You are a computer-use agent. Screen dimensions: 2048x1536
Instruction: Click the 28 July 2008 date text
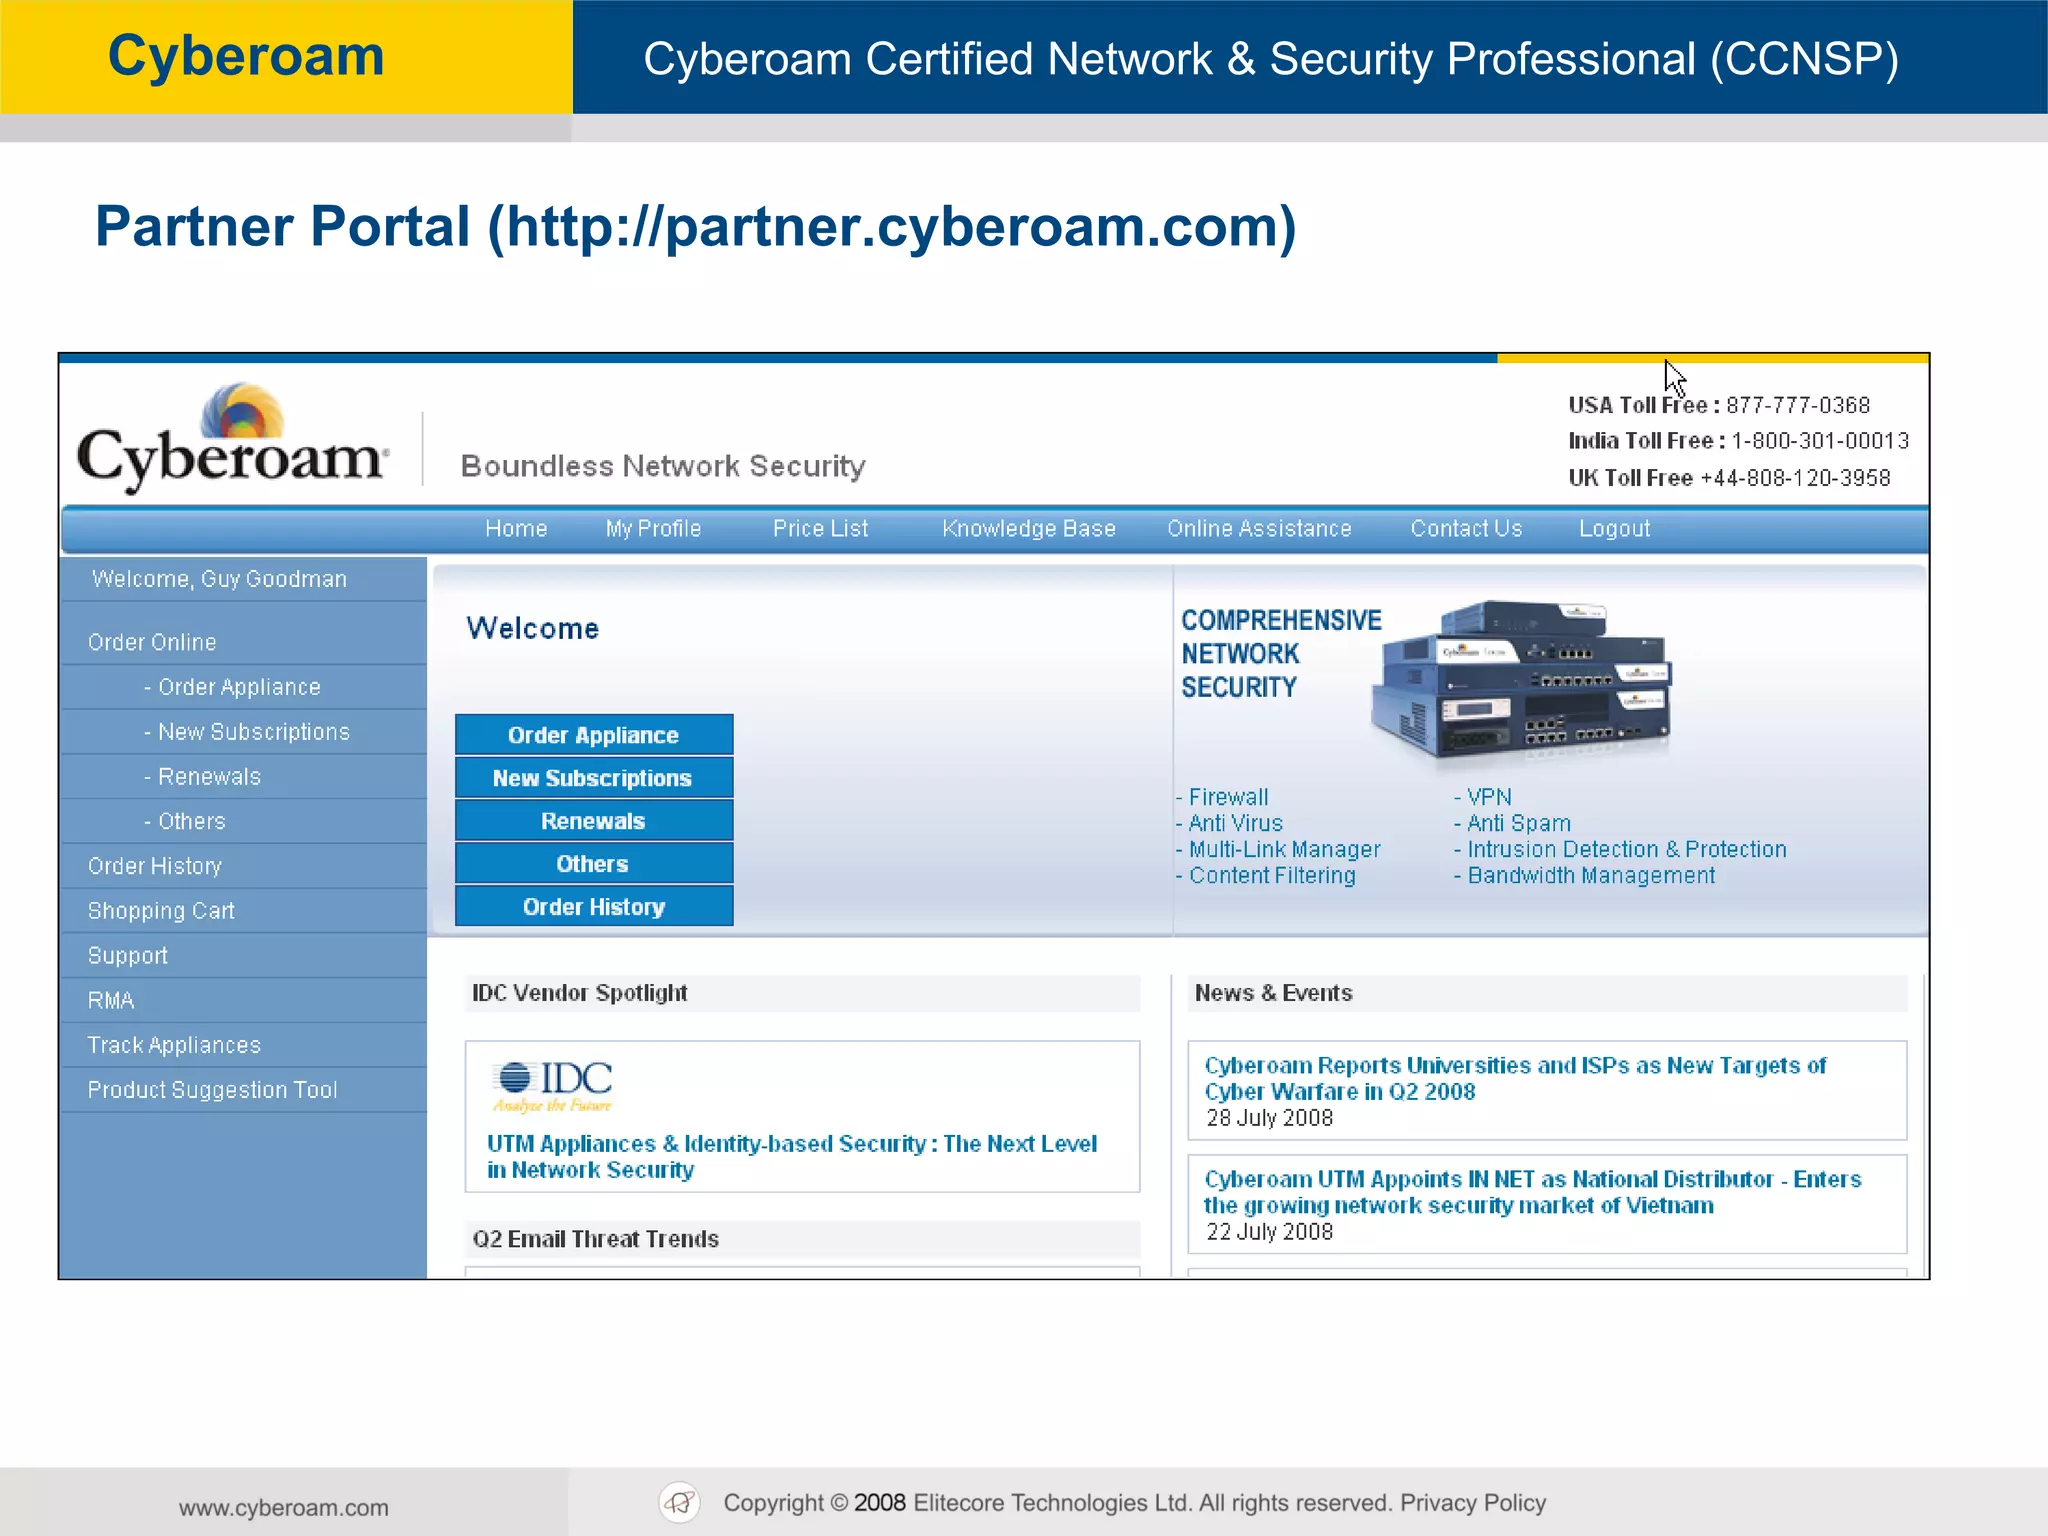point(1270,1118)
